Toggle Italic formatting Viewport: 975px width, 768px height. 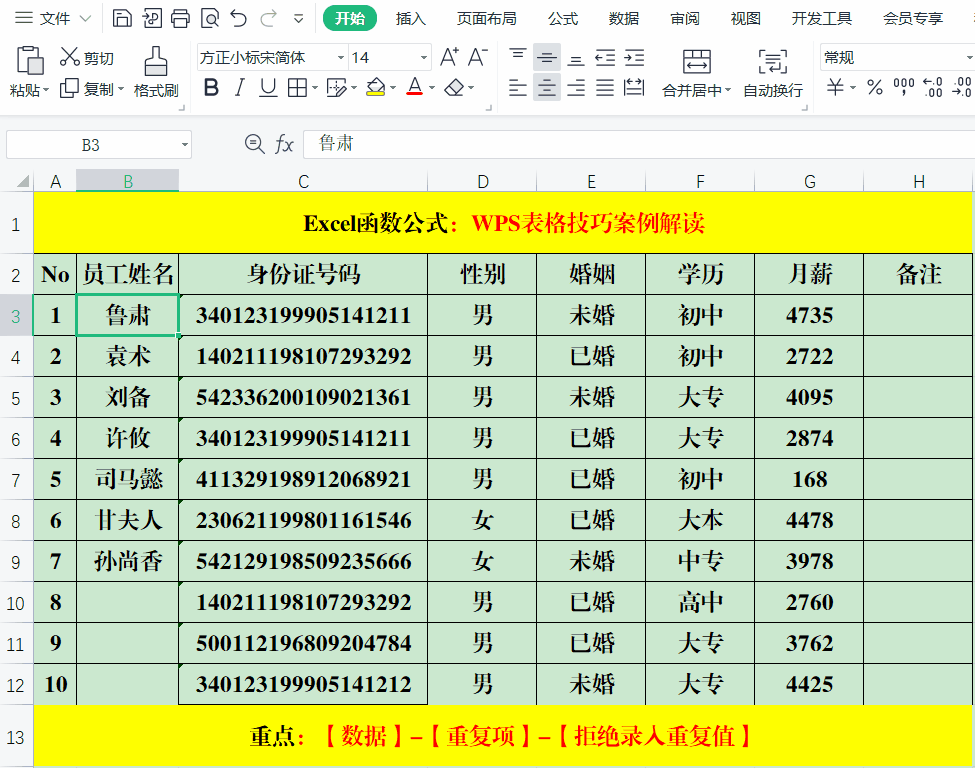[240, 88]
